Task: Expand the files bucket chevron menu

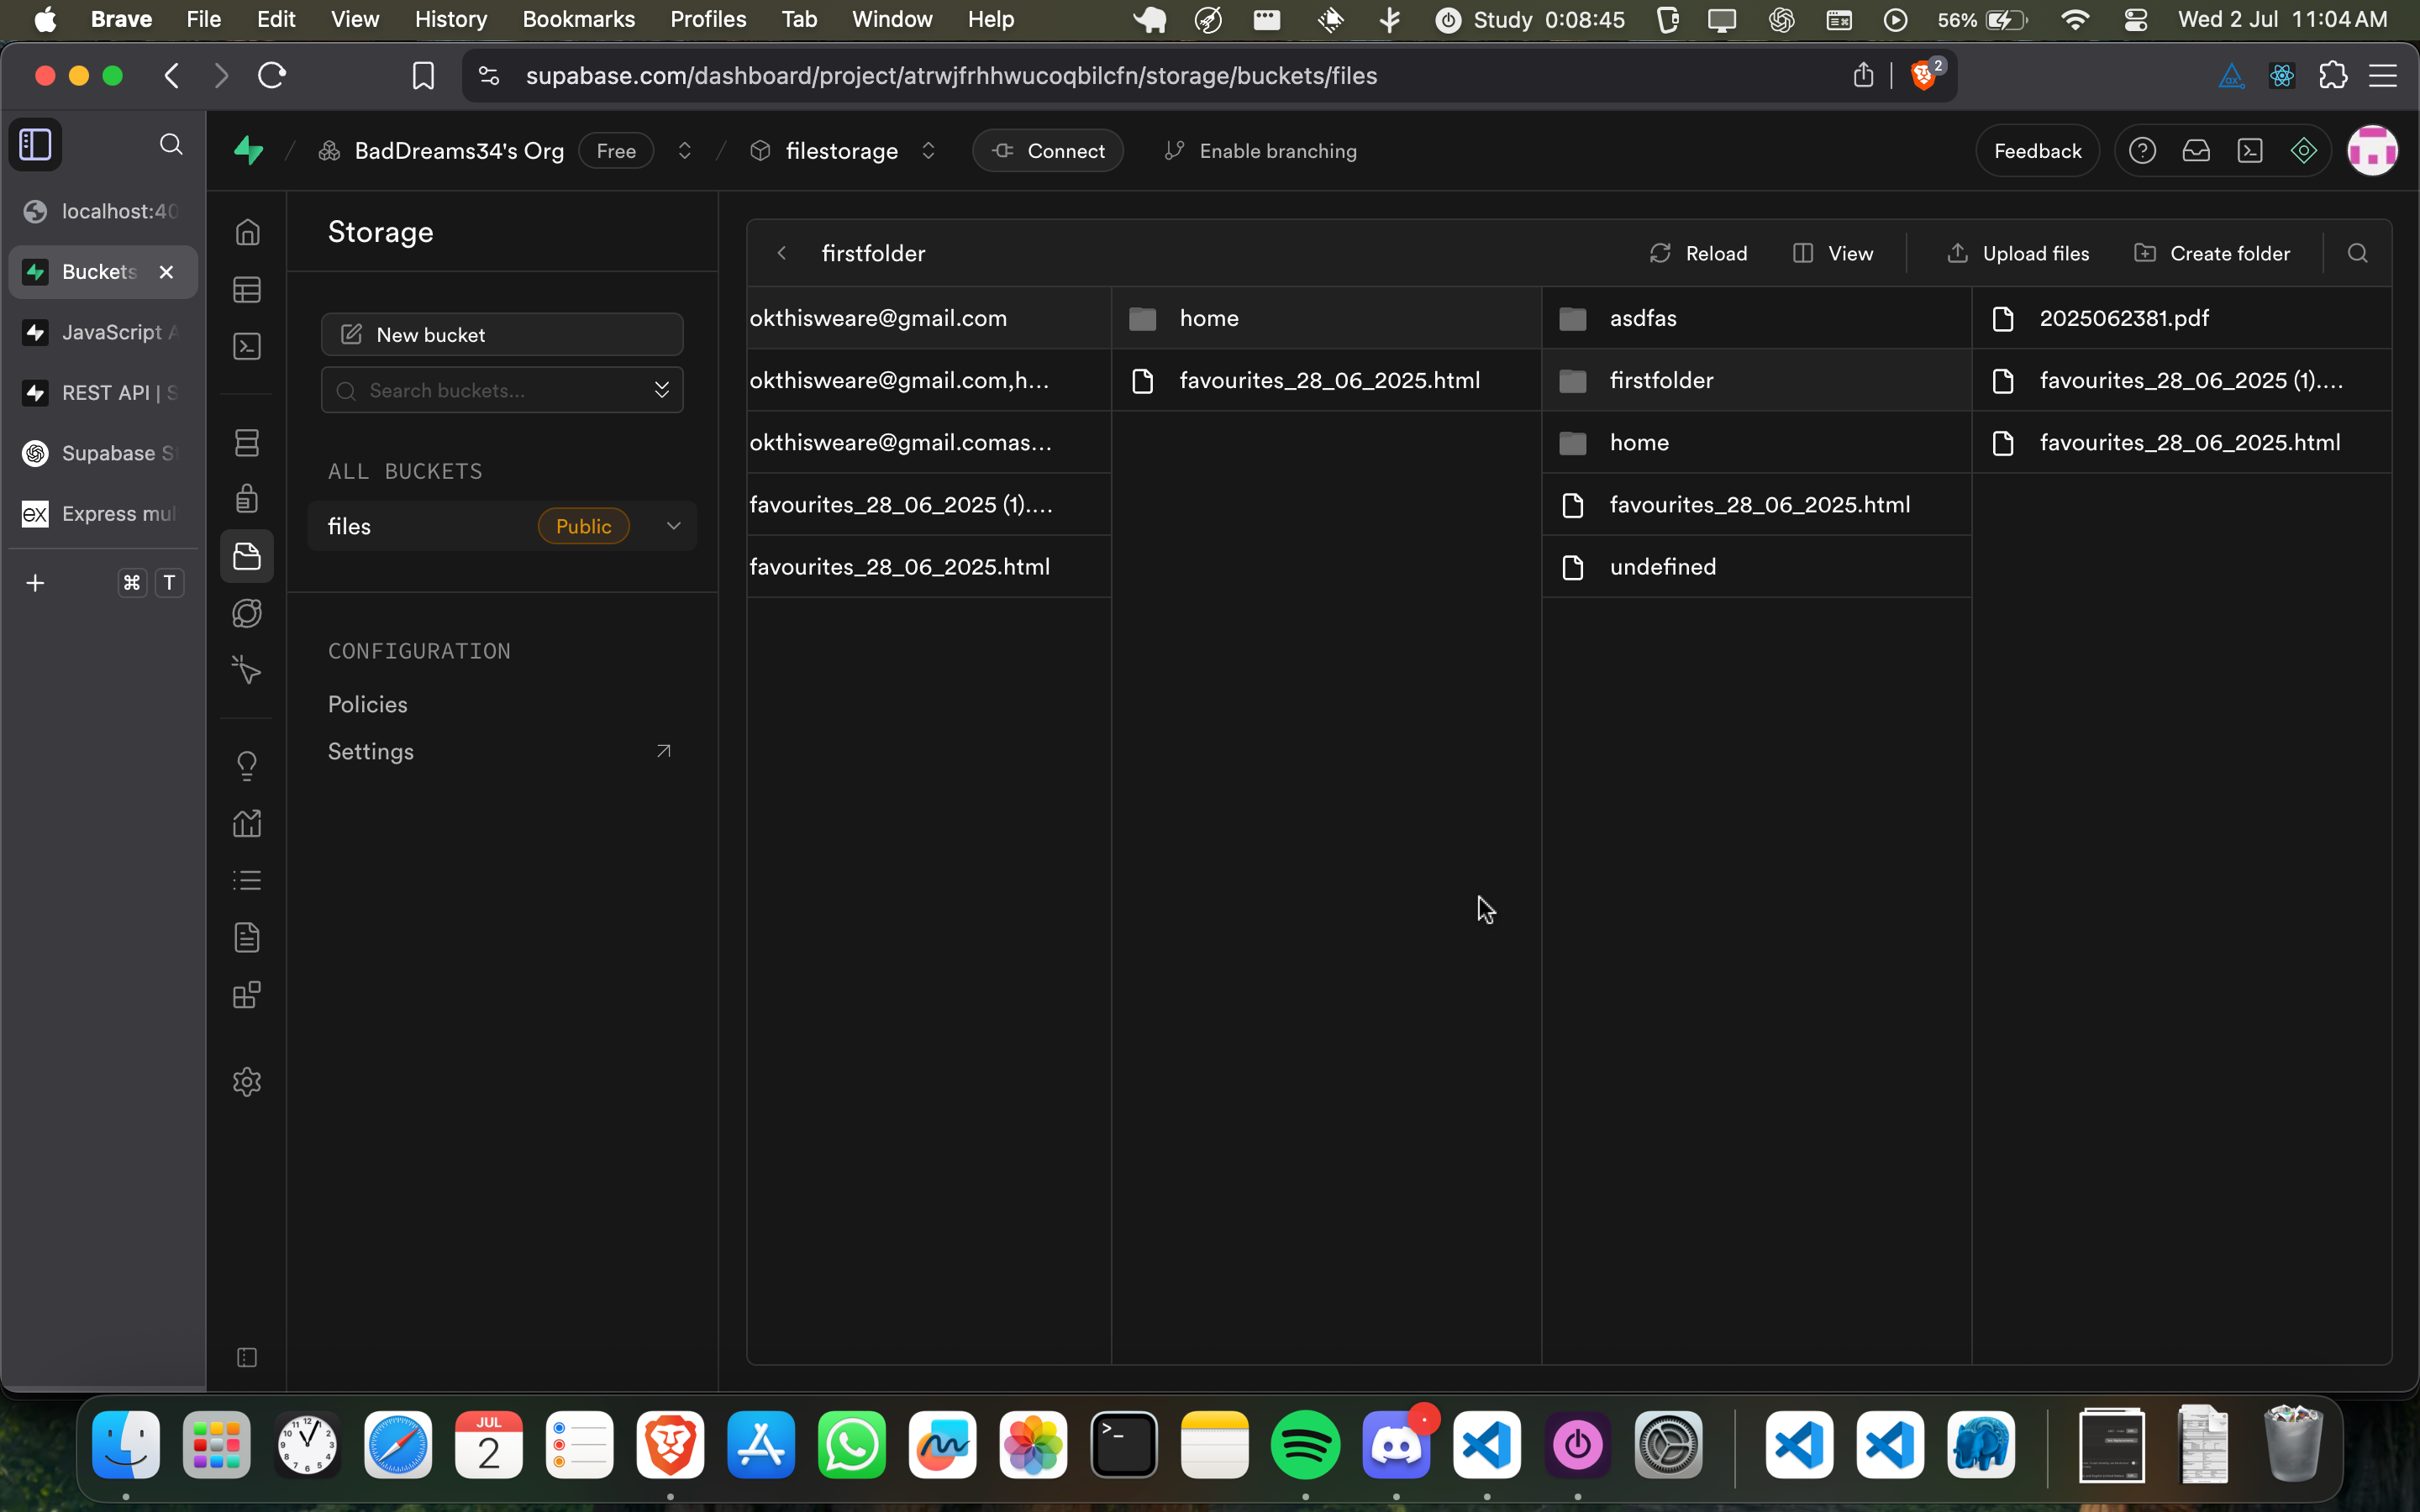Action: [x=674, y=526]
